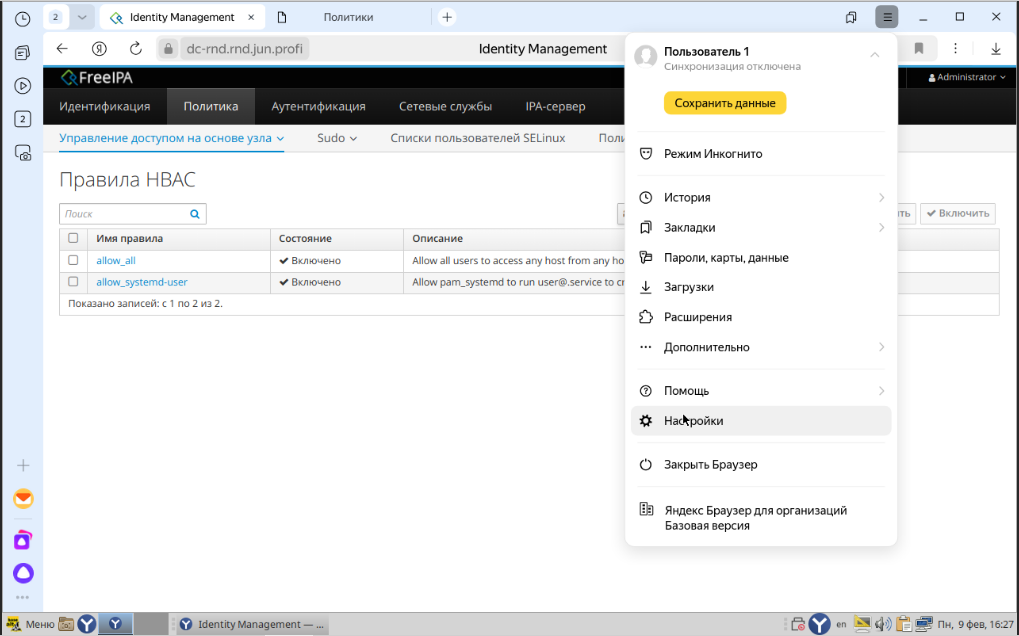The width and height of the screenshot is (1019, 636).
Task: Click the bookmark icon in address bar
Action: pos(918,49)
